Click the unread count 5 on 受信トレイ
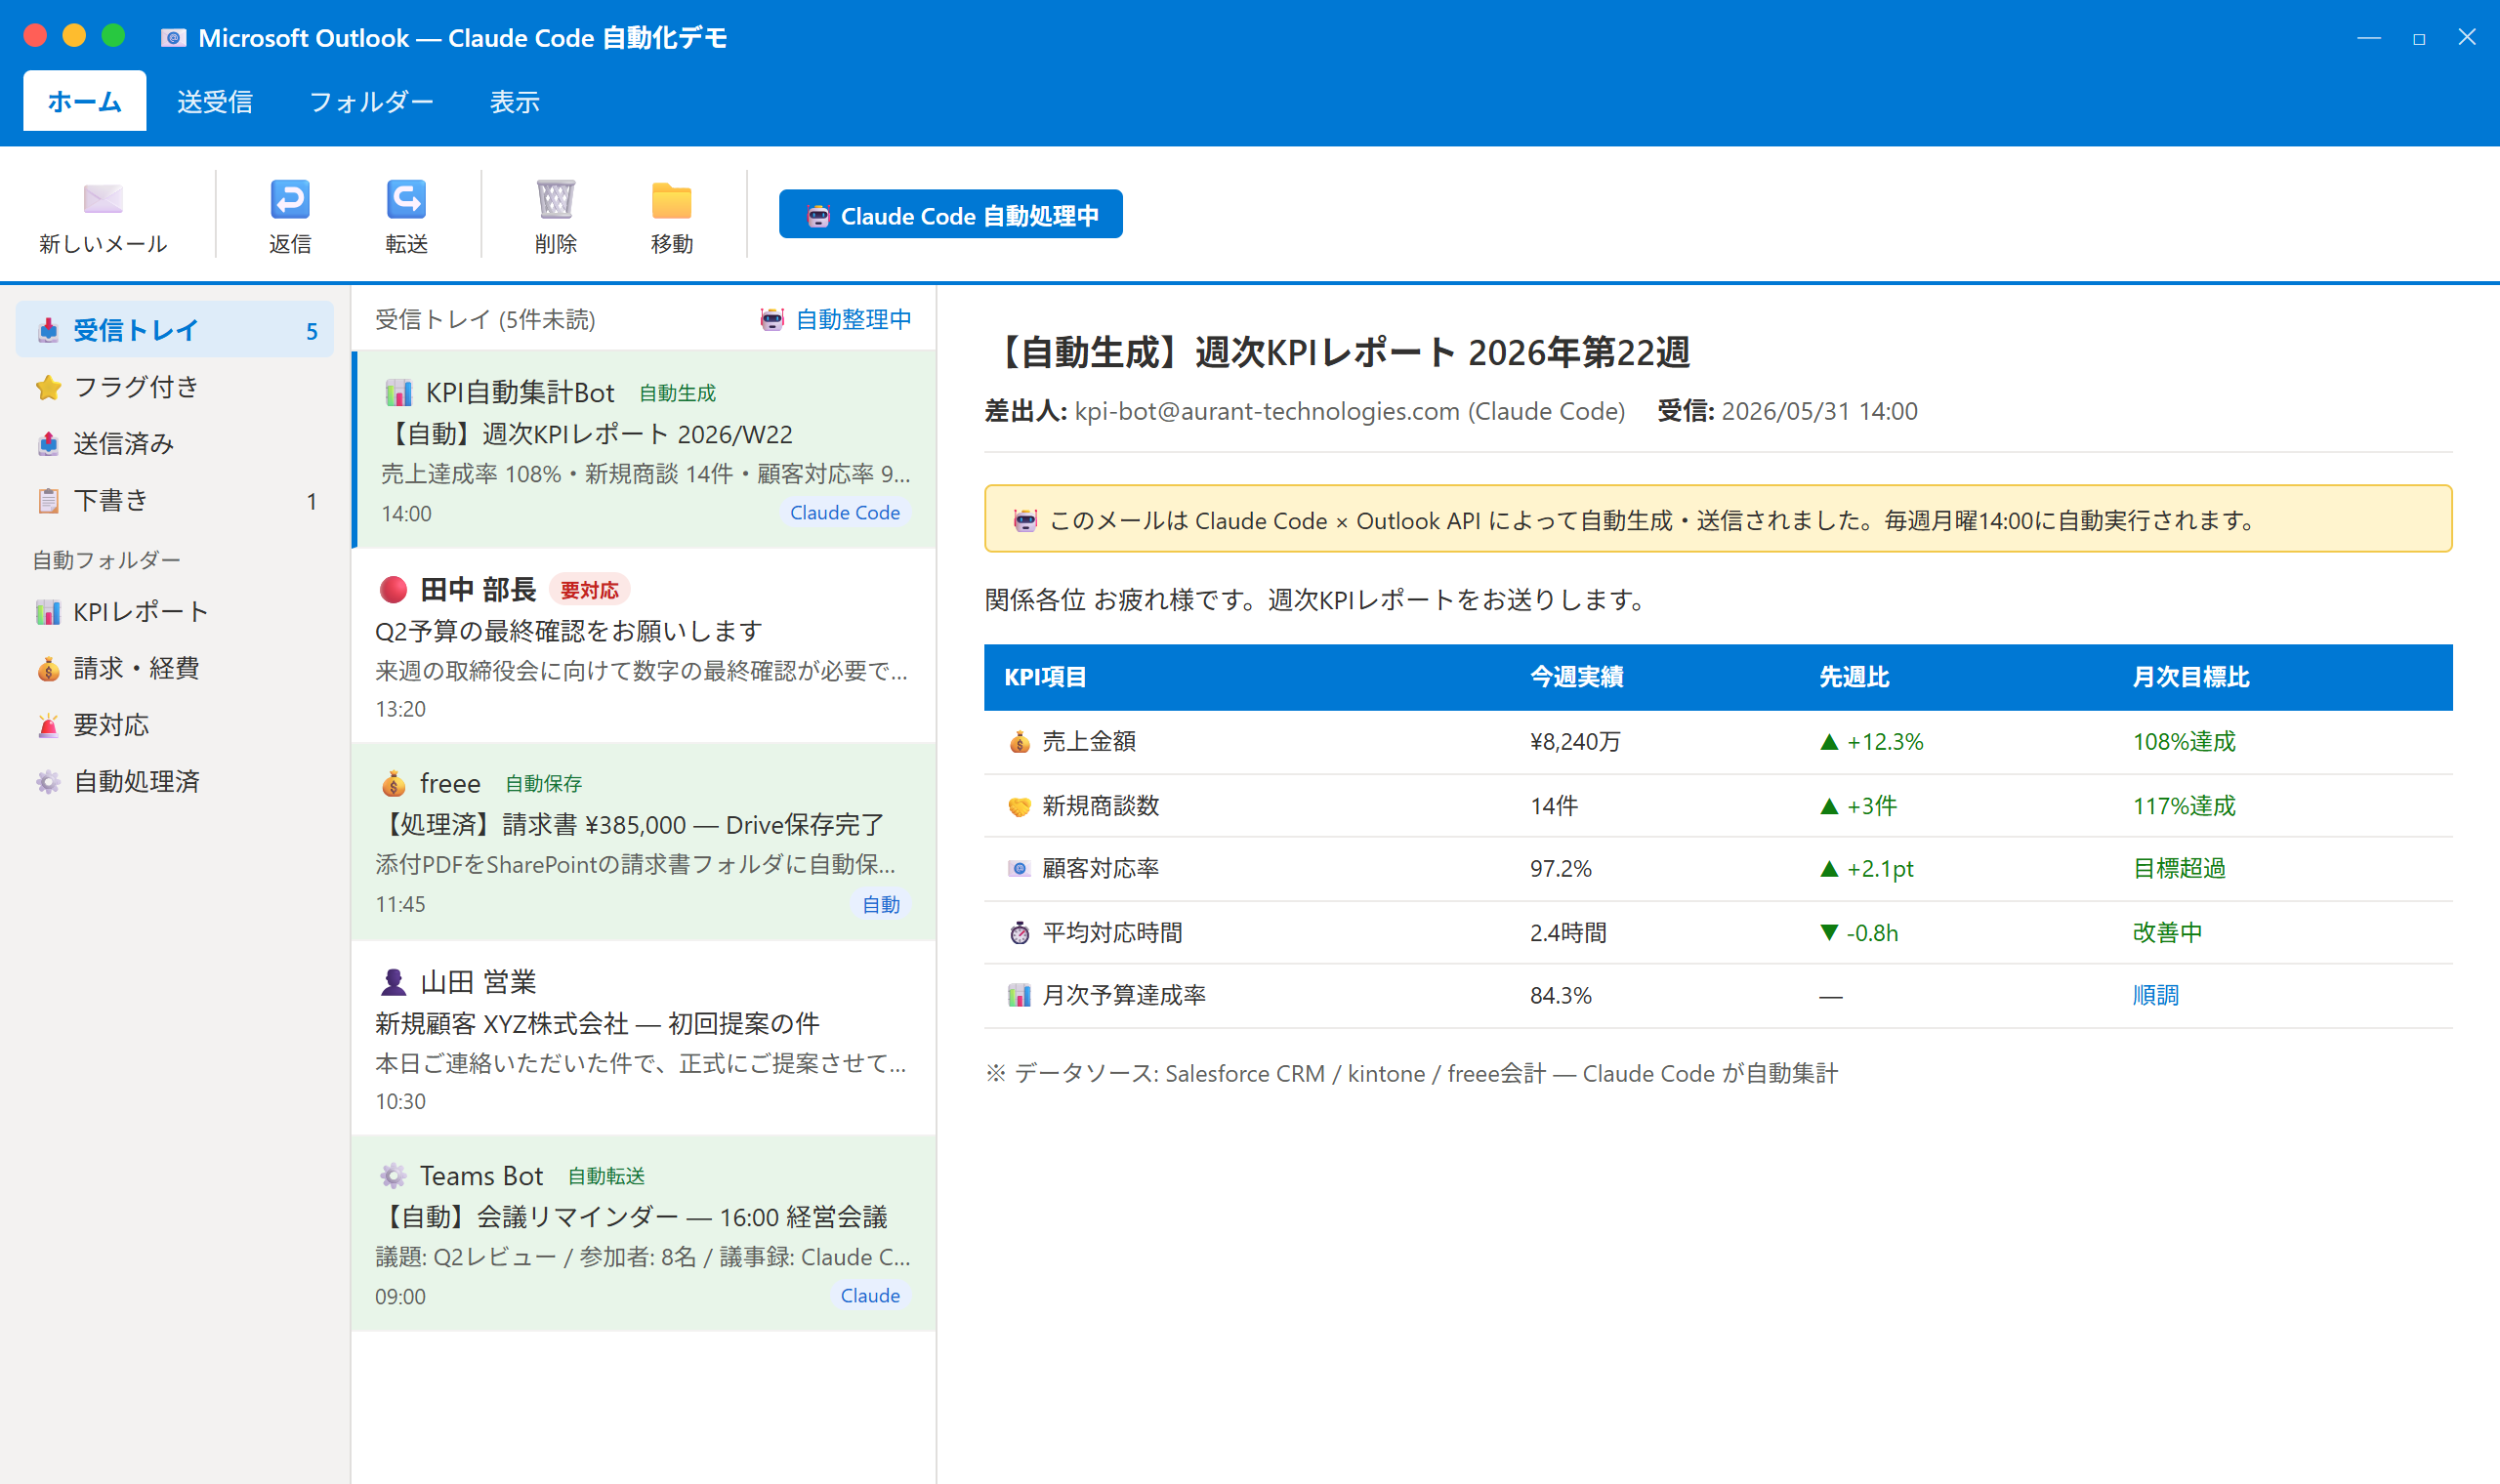 click(312, 331)
